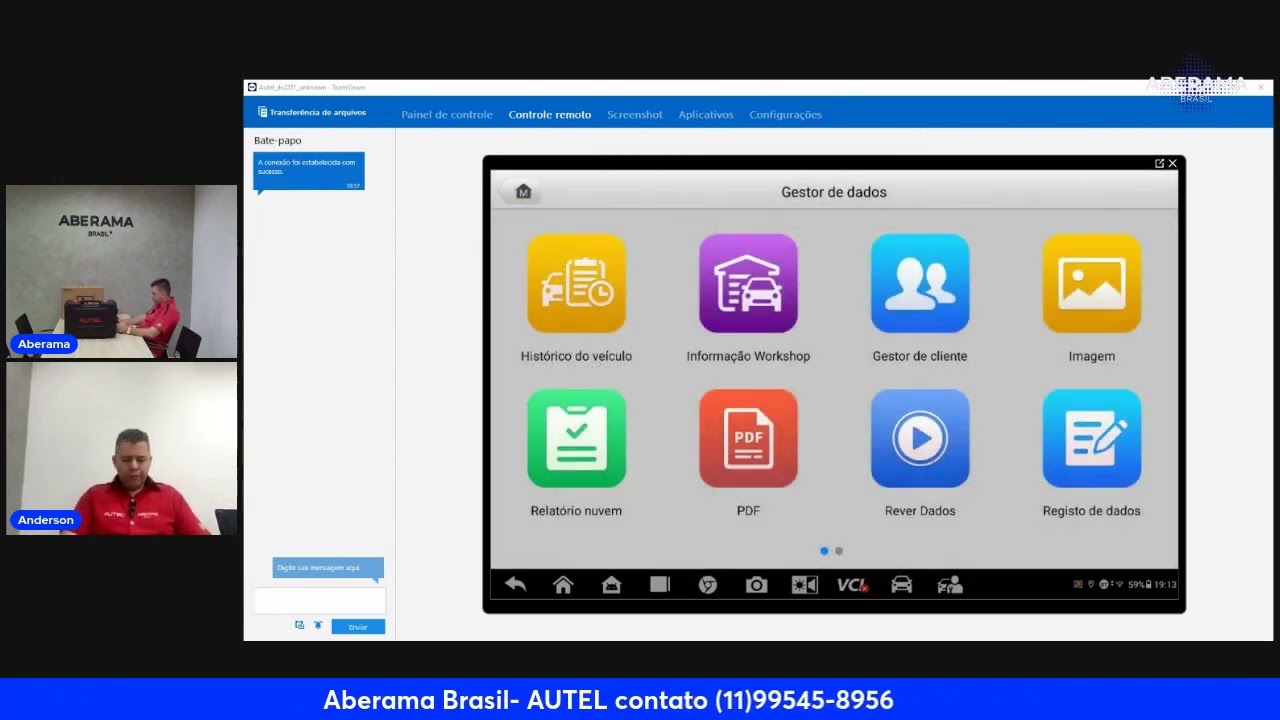
Task: Launch Chrome browser from the navigation bar
Action: click(708, 585)
